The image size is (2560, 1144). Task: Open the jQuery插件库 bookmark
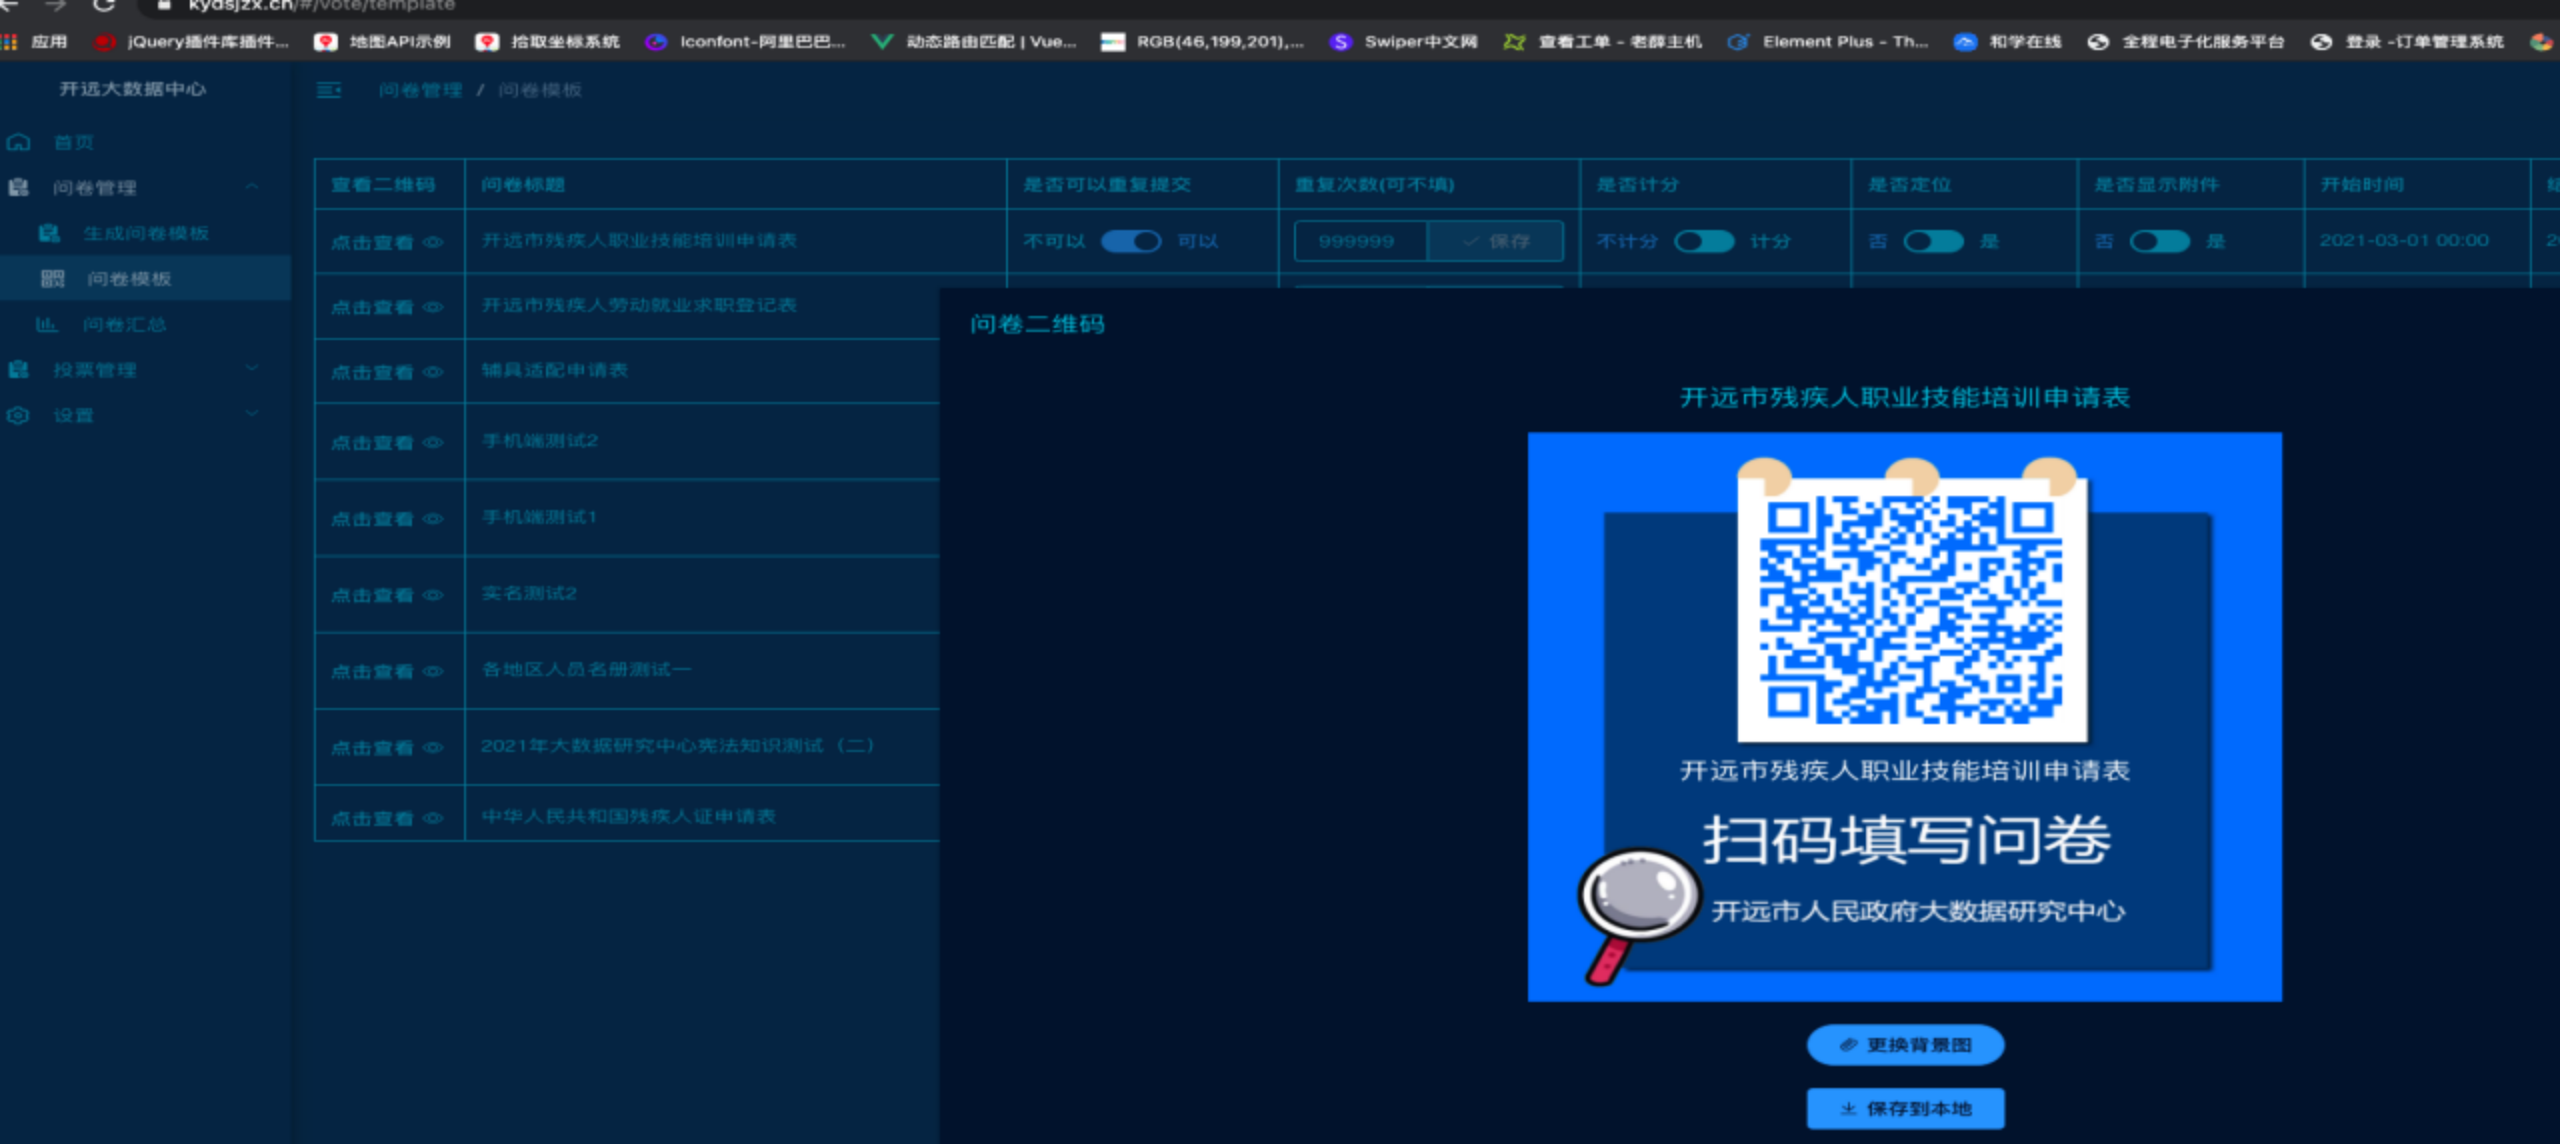click(x=190, y=42)
